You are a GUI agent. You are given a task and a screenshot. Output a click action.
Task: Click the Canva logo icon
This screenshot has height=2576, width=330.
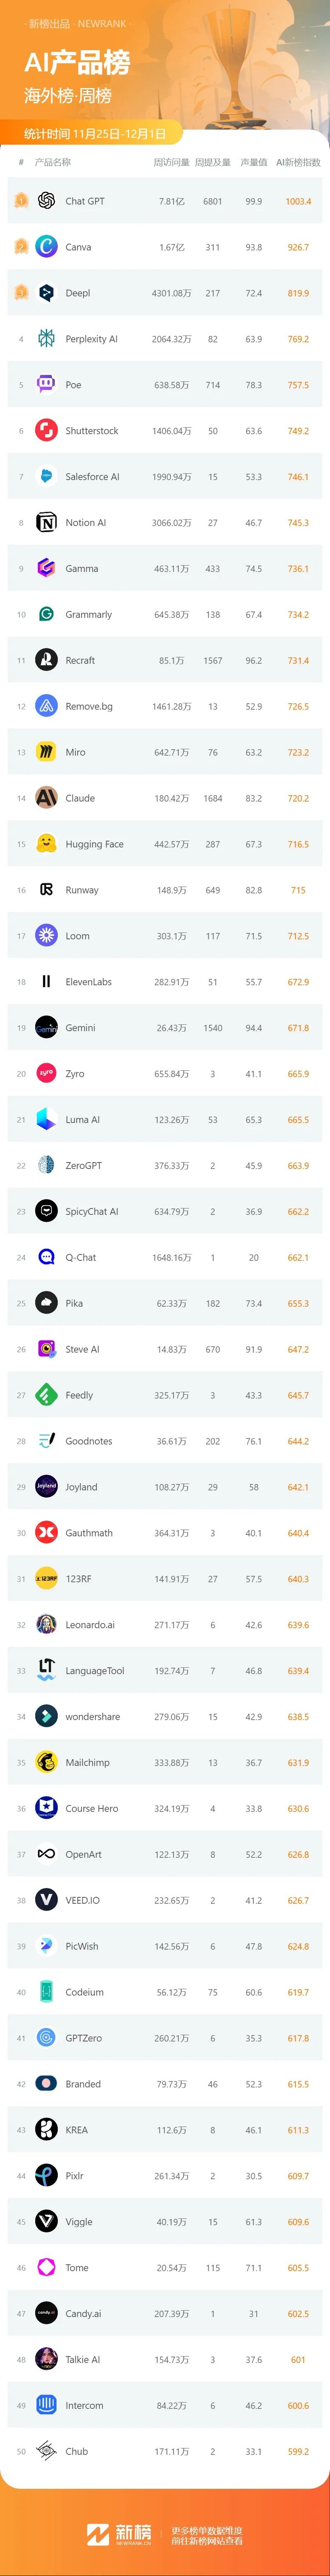[x=46, y=247]
